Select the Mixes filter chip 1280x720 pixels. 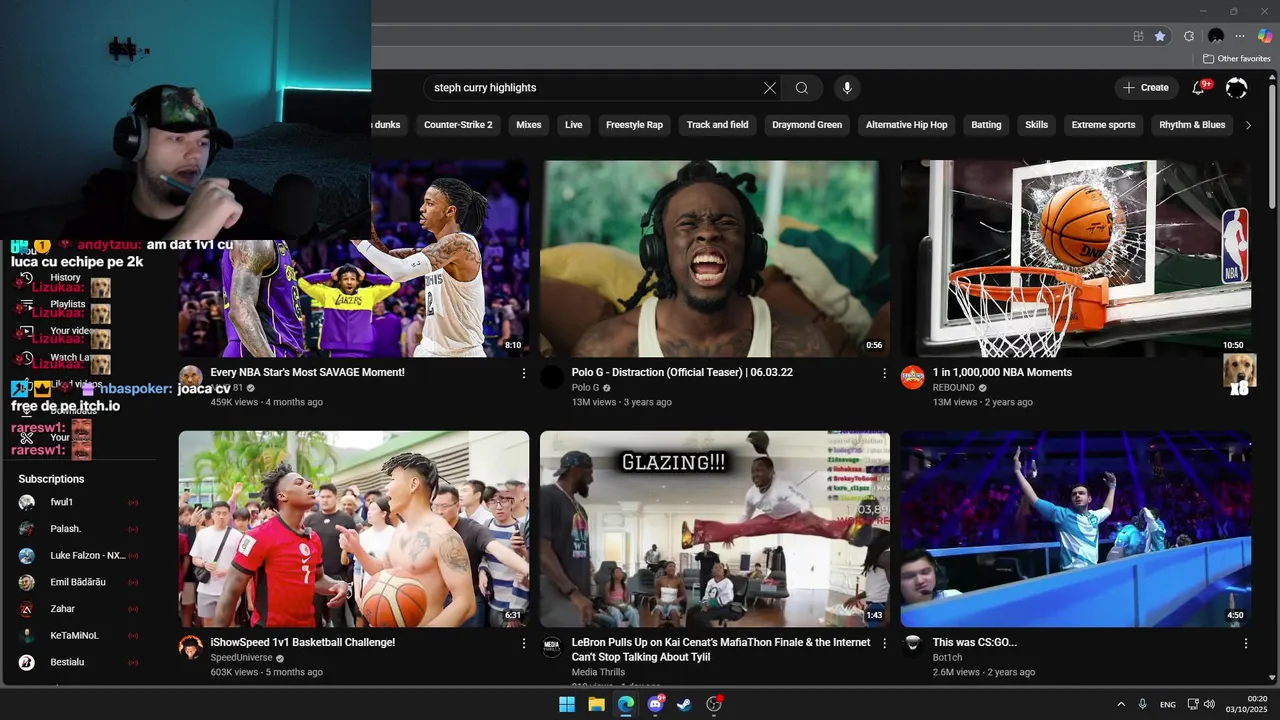tap(529, 125)
